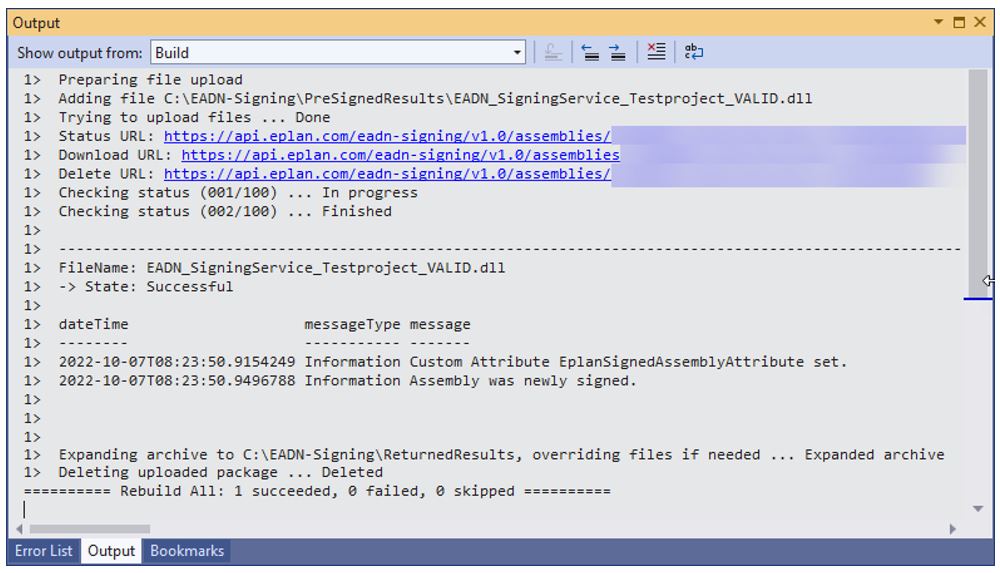Click the vertical scrollbar thumb
Image resolution: width=1000 pixels, height=573 pixels.
pyautogui.click(x=978, y=180)
